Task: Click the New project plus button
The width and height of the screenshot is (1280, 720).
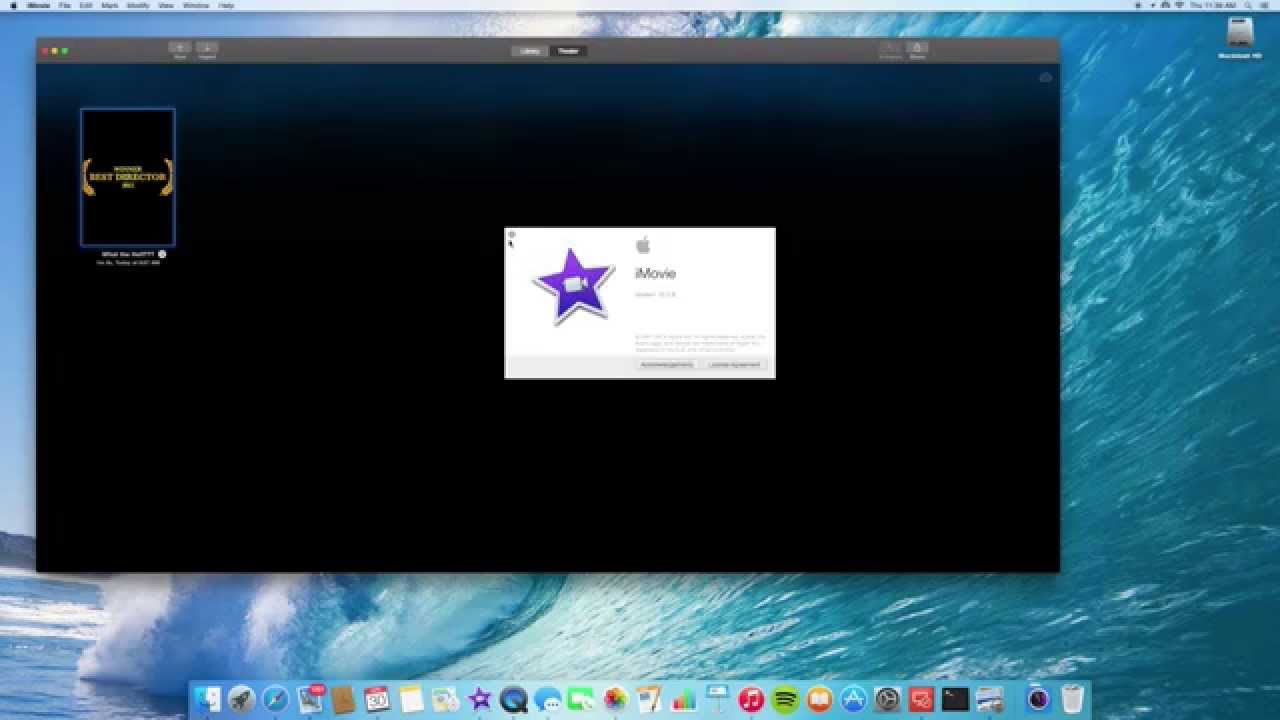Action: point(180,47)
